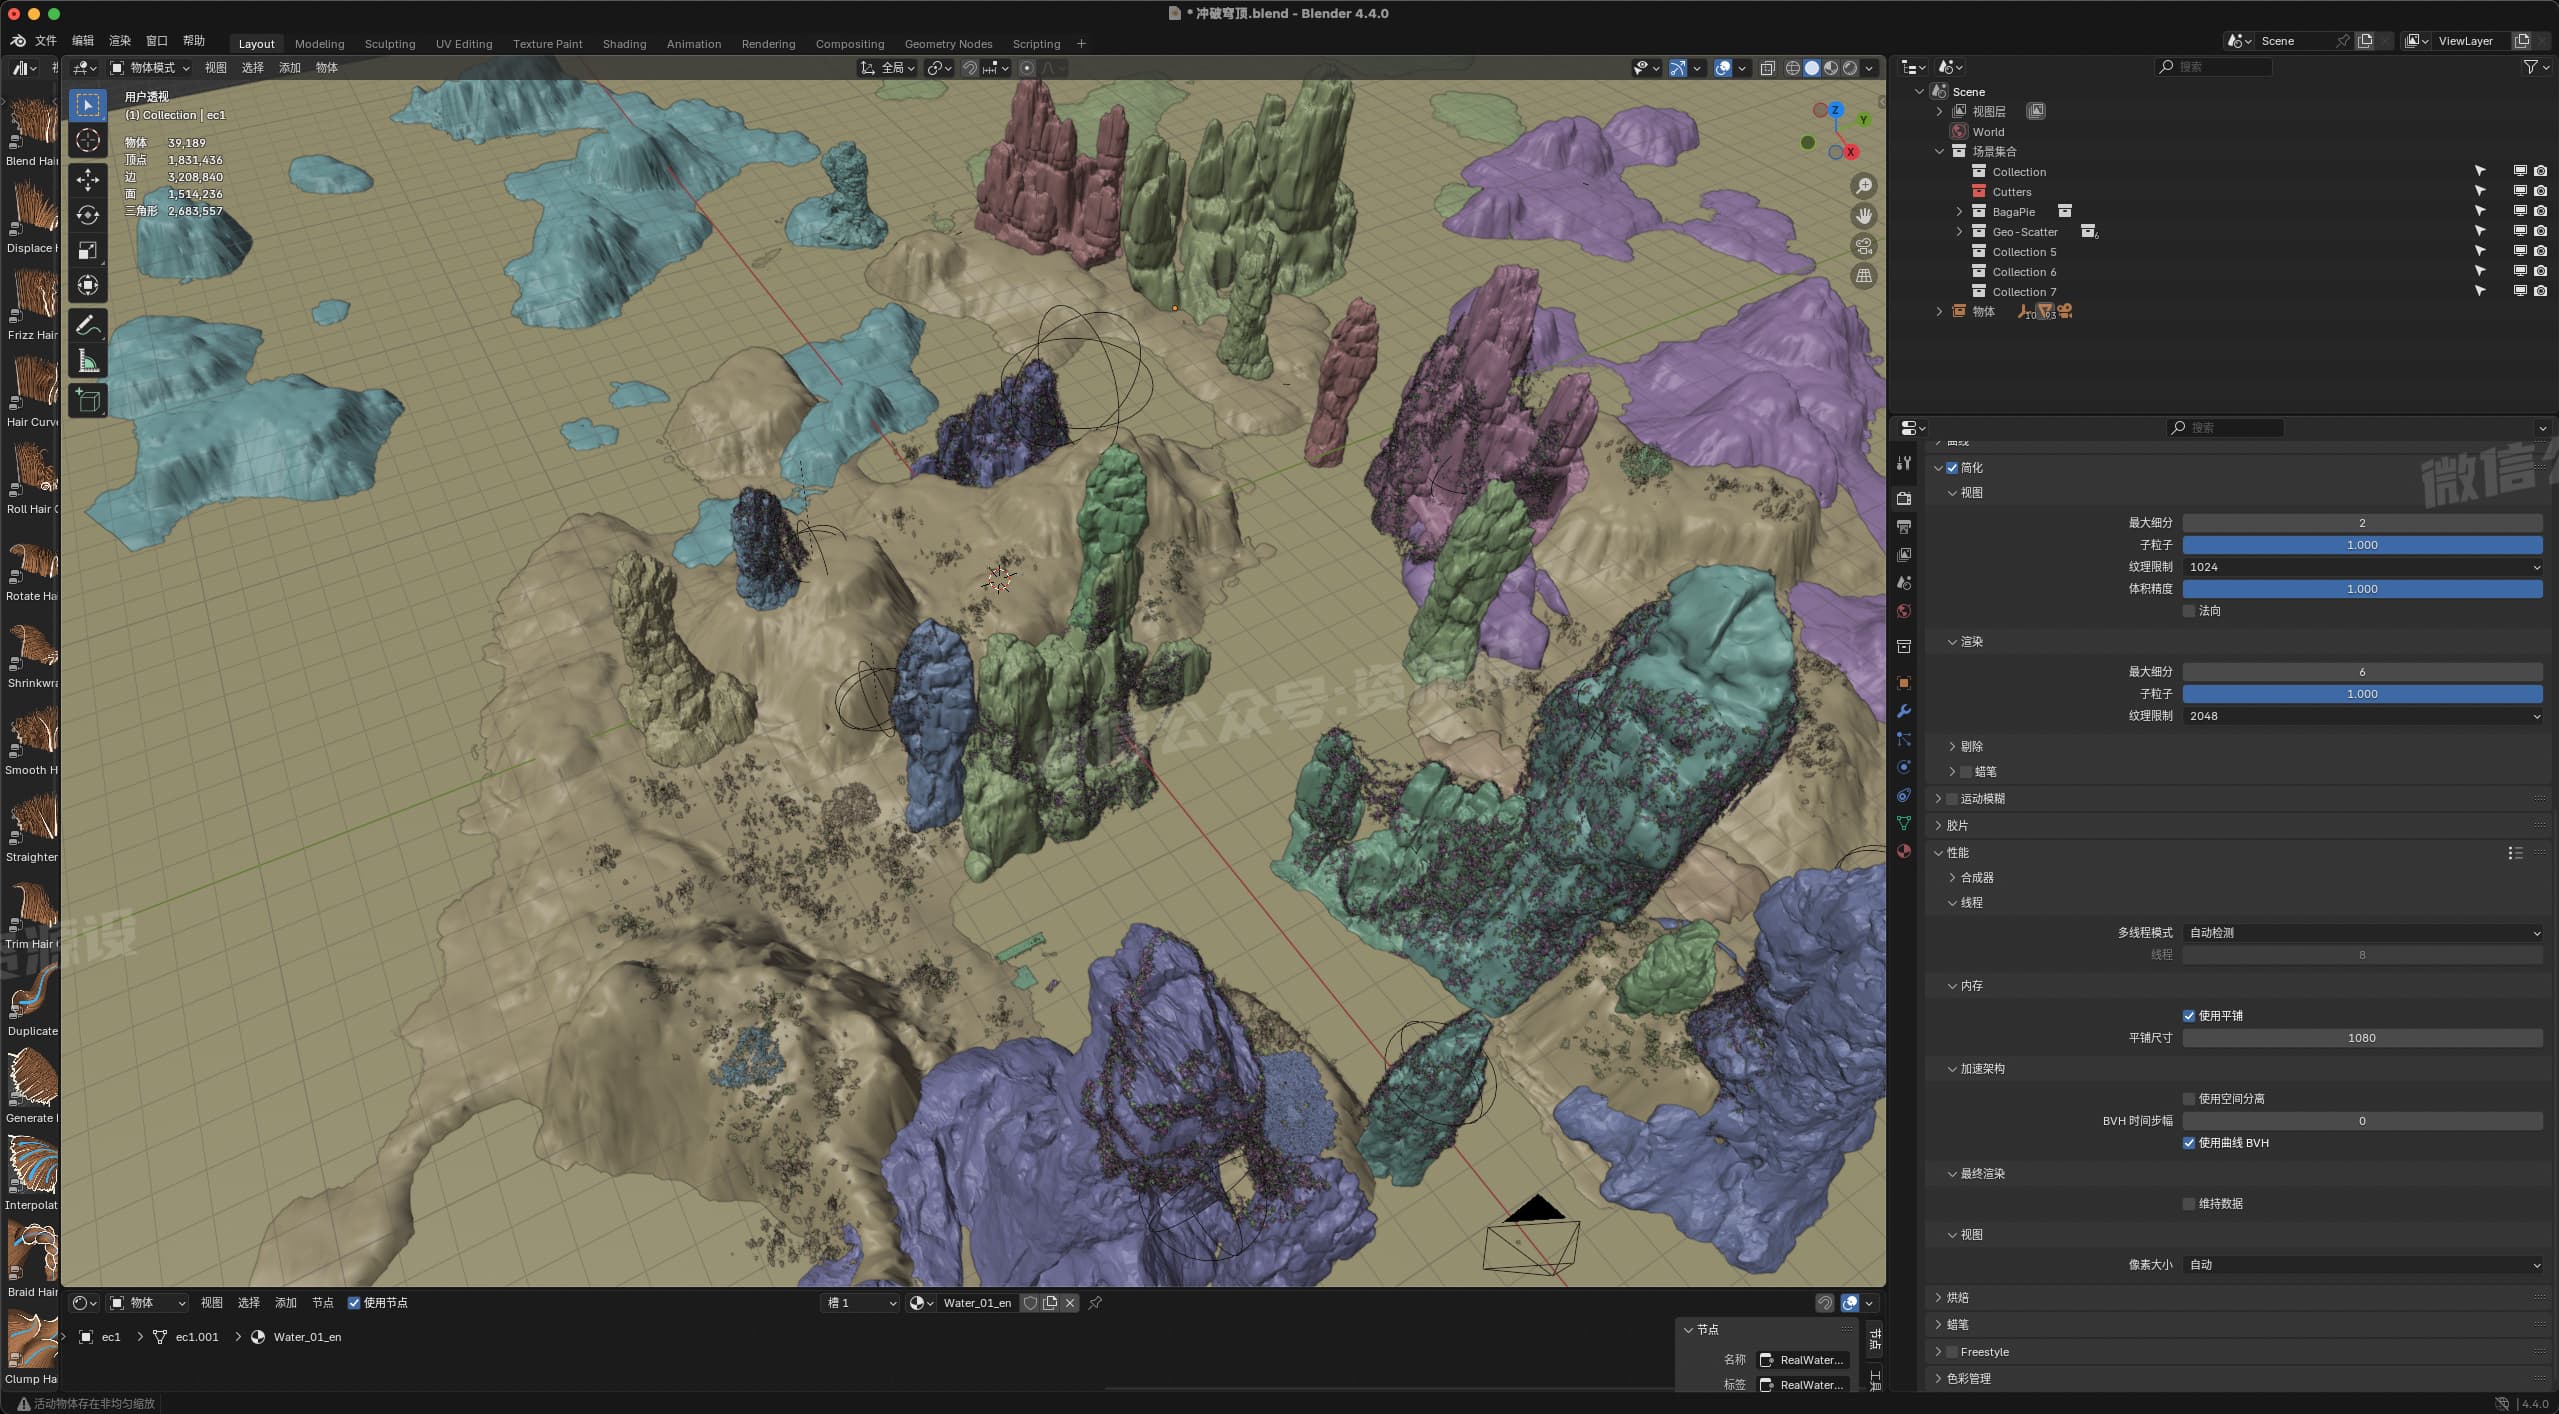Select the 3D Cursor tool
The image size is (2559, 1414).
(88, 141)
